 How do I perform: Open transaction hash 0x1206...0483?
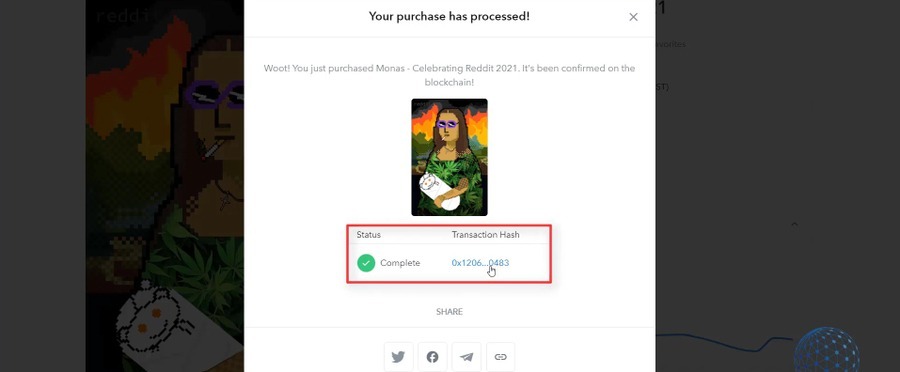[480, 263]
